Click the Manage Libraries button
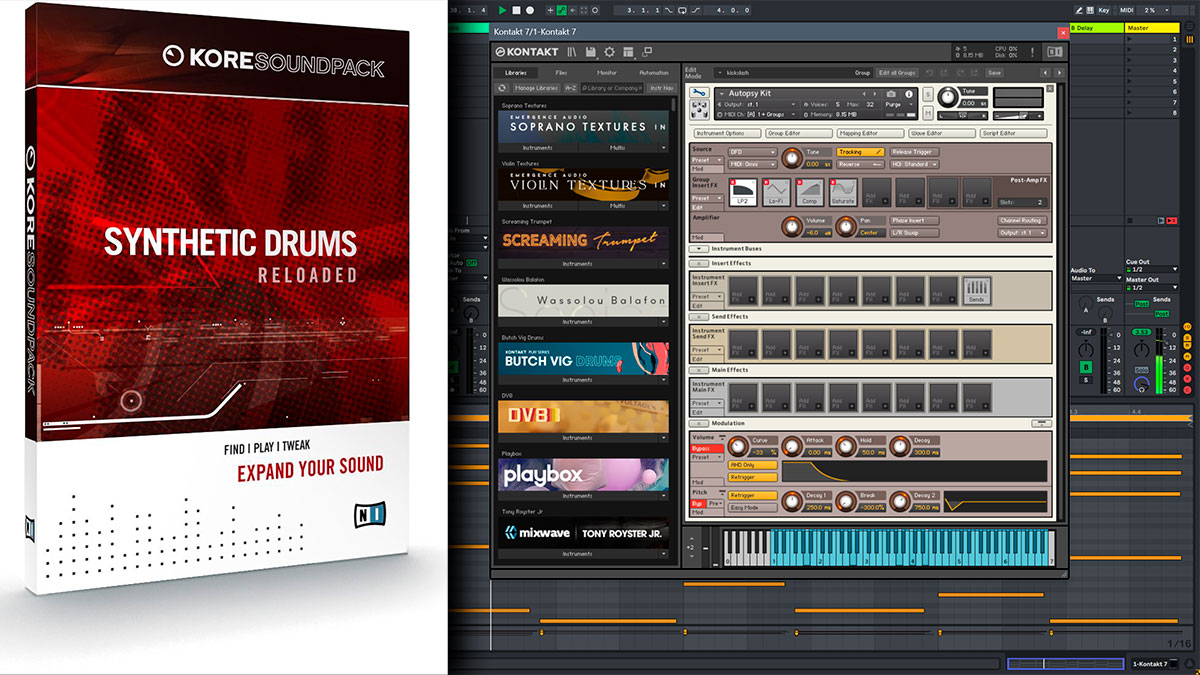 pyautogui.click(x=538, y=88)
